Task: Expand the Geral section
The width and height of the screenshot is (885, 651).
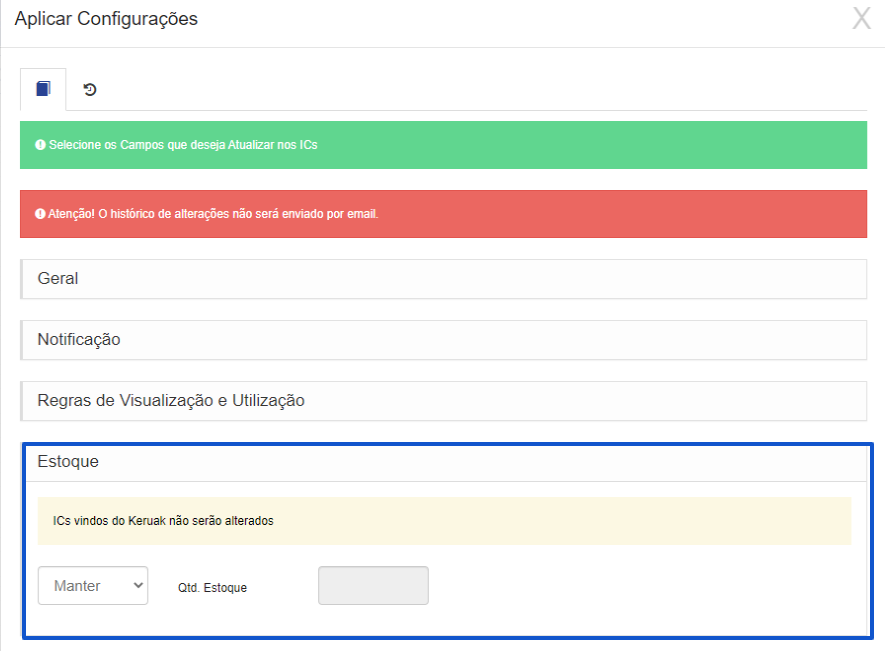Action: [444, 279]
